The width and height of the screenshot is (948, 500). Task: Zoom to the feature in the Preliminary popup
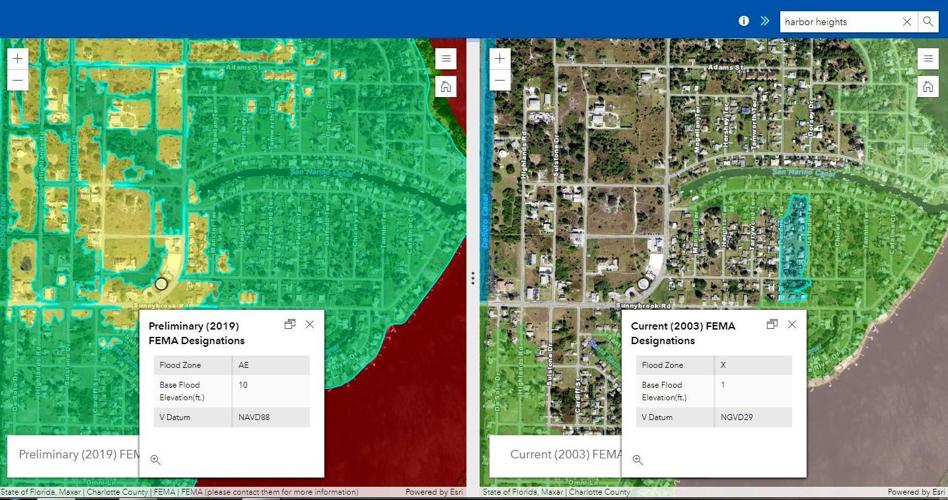coord(155,460)
